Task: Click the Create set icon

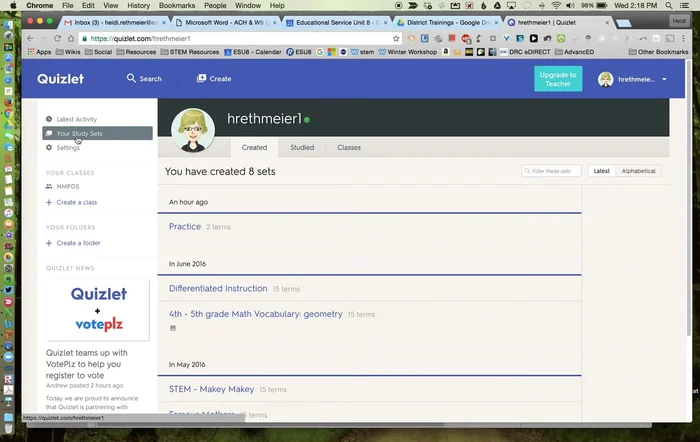Action: point(201,78)
